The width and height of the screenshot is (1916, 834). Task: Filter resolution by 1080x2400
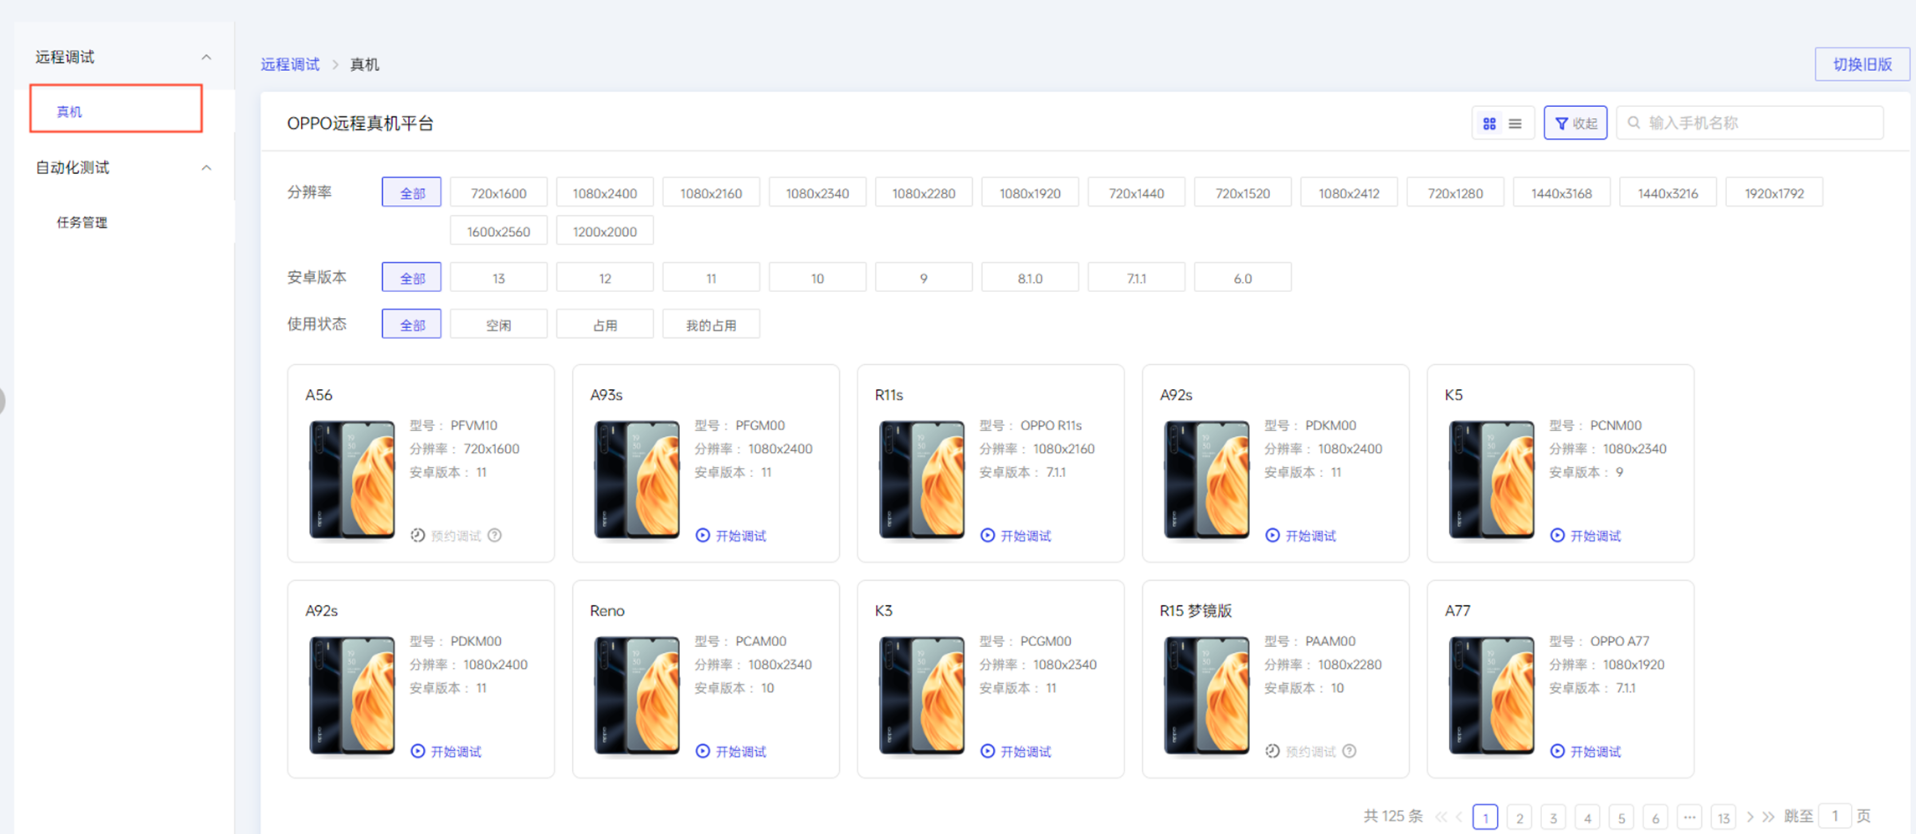pos(604,193)
